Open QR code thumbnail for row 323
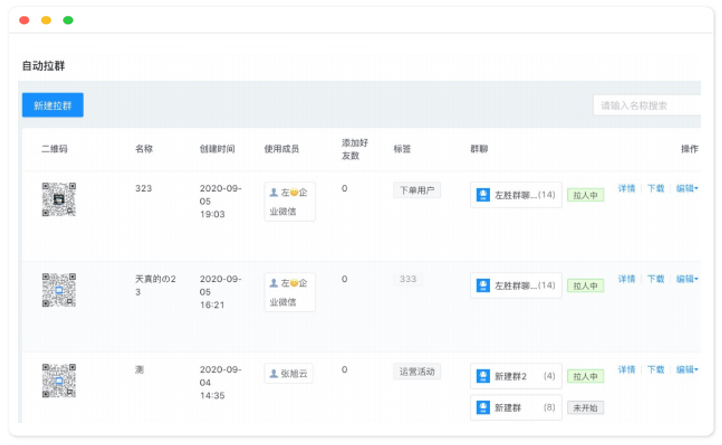This screenshot has height=445, width=722. [x=59, y=199]
